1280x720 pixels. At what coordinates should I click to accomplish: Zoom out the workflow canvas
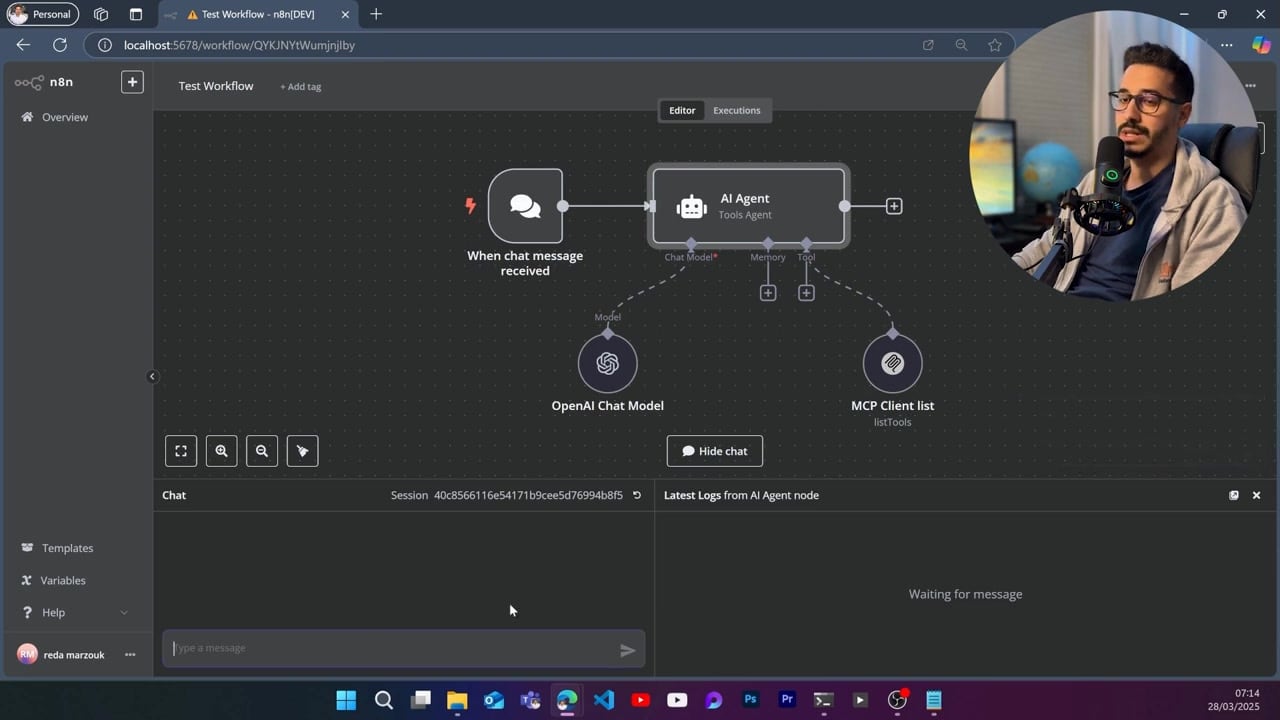pyautogui.click(x=262, y=451)
